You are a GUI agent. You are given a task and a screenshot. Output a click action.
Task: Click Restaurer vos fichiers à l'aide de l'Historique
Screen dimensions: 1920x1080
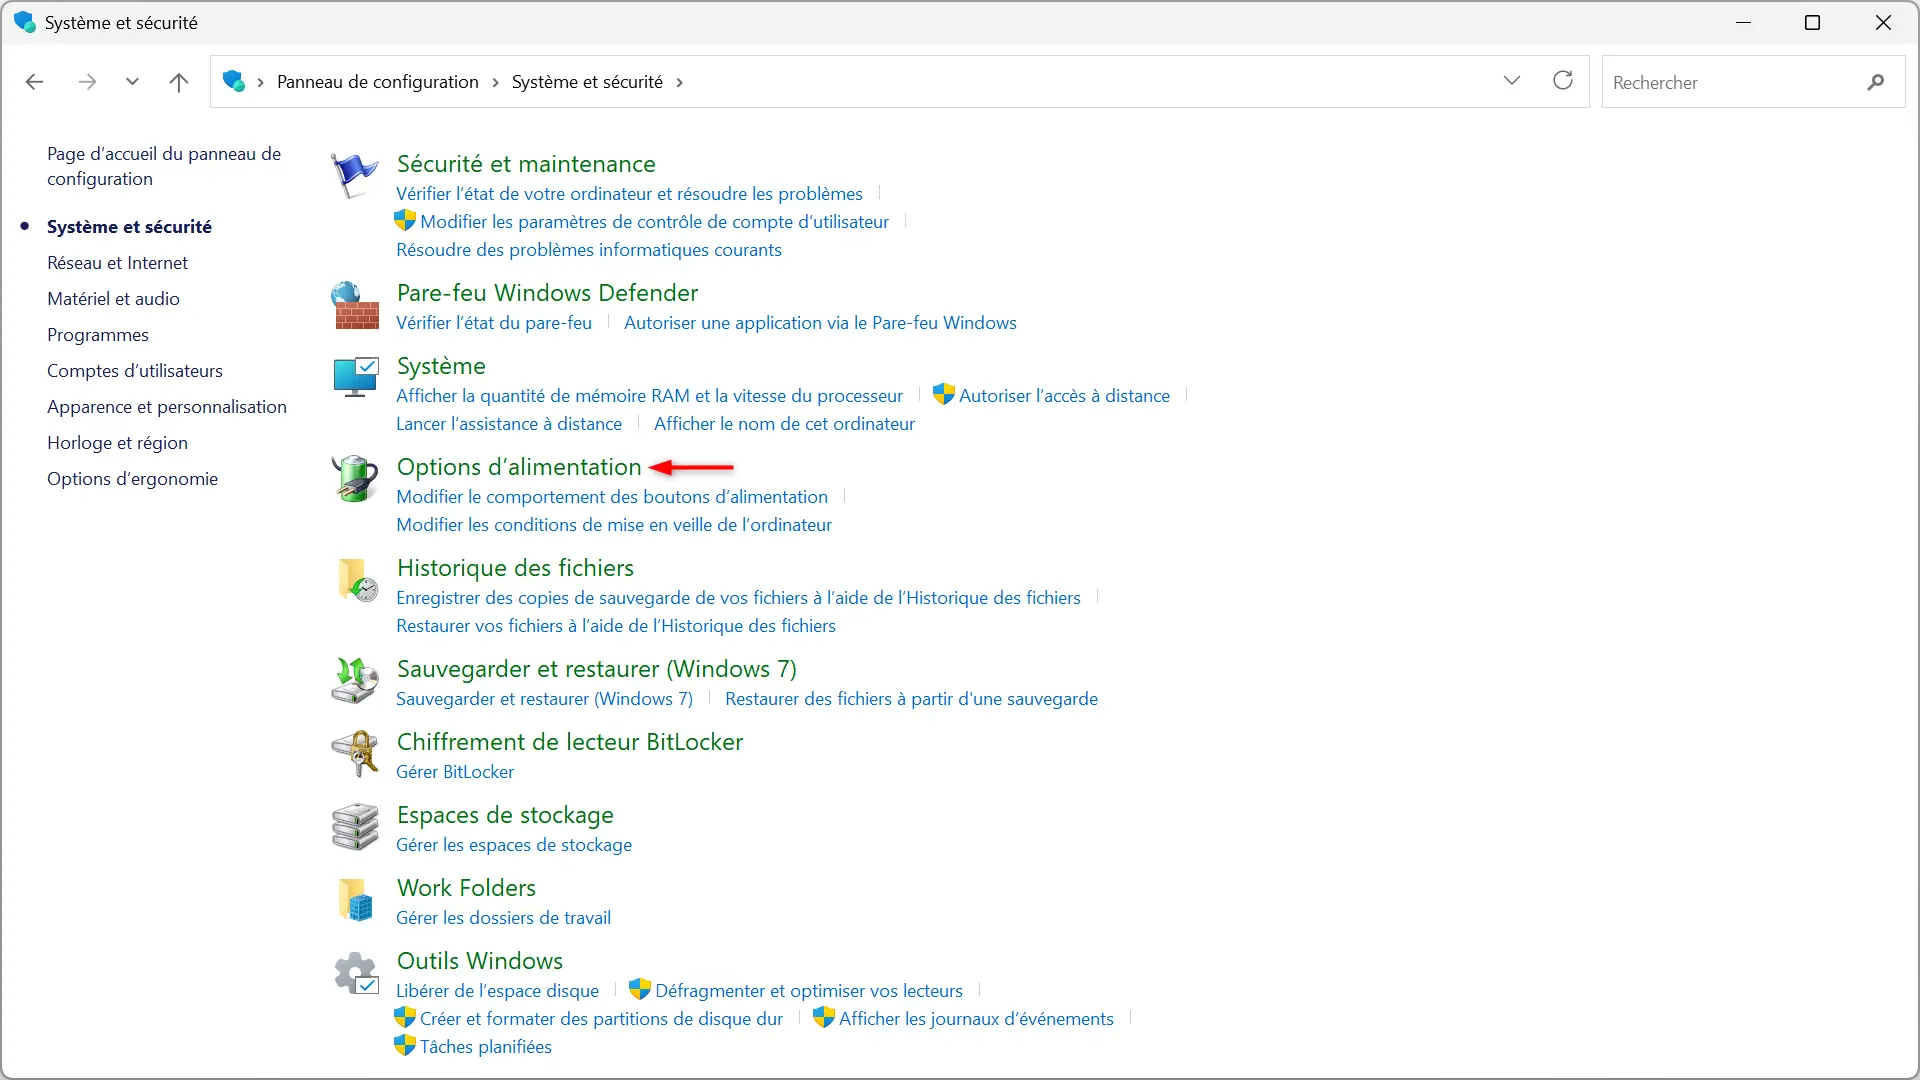coord(616,626)
